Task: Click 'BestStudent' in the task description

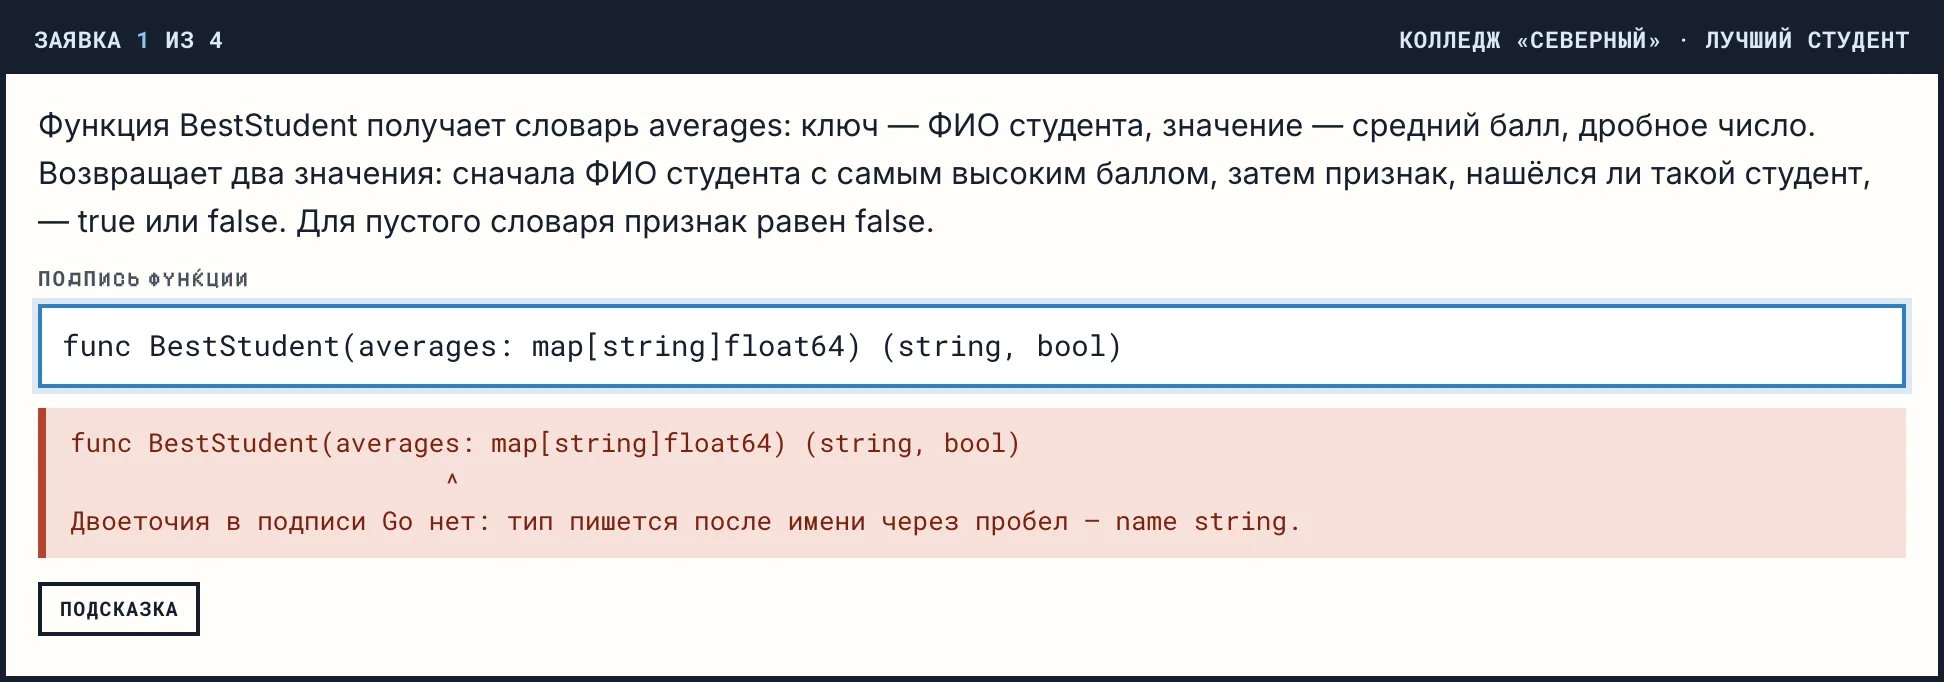Action: click(x=268, y=126)
